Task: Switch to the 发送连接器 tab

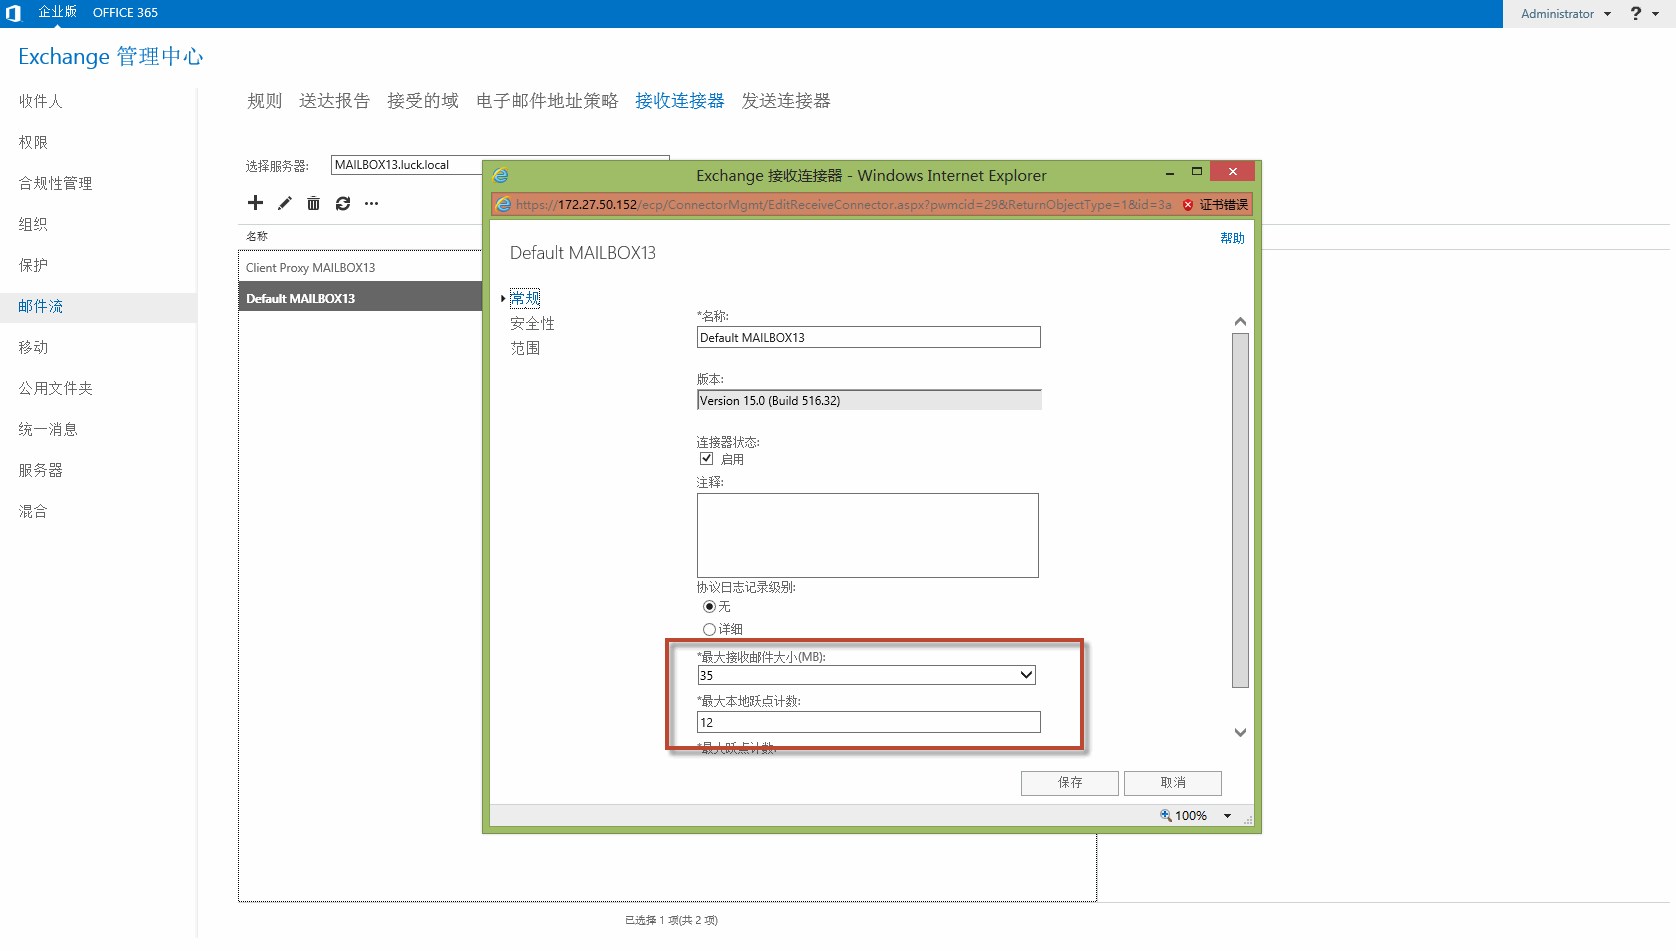Action: [x=786, y=101]
